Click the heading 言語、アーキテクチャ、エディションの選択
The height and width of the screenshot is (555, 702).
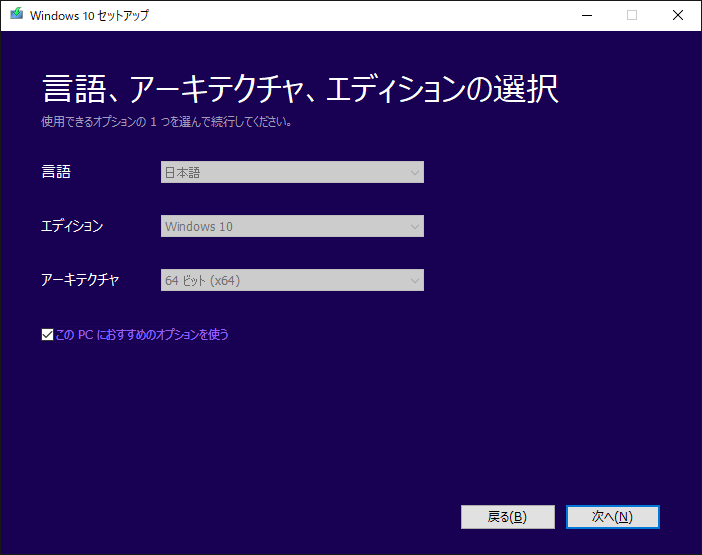point(300,89)
